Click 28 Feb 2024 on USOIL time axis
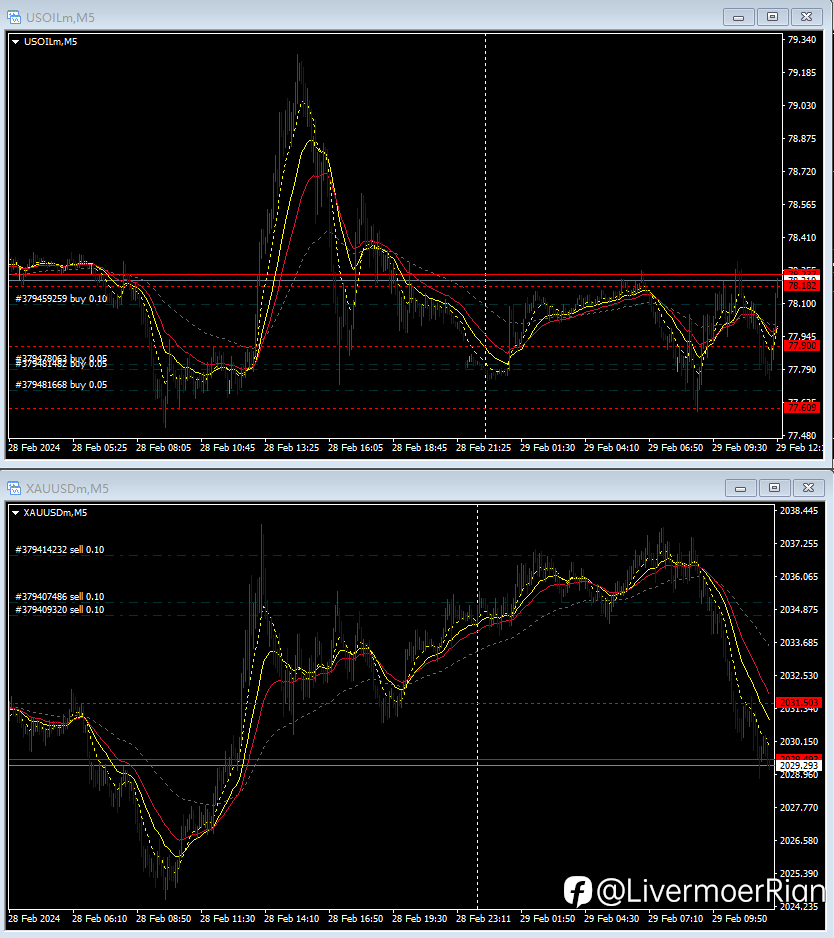 [x=34, y=447]
